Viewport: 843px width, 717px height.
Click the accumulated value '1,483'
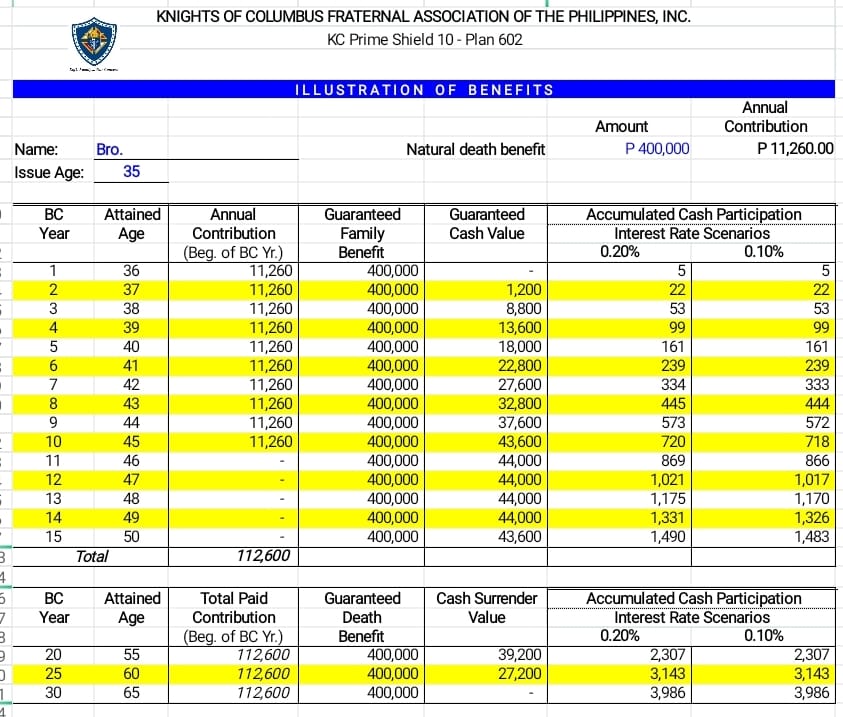[812, 536]
